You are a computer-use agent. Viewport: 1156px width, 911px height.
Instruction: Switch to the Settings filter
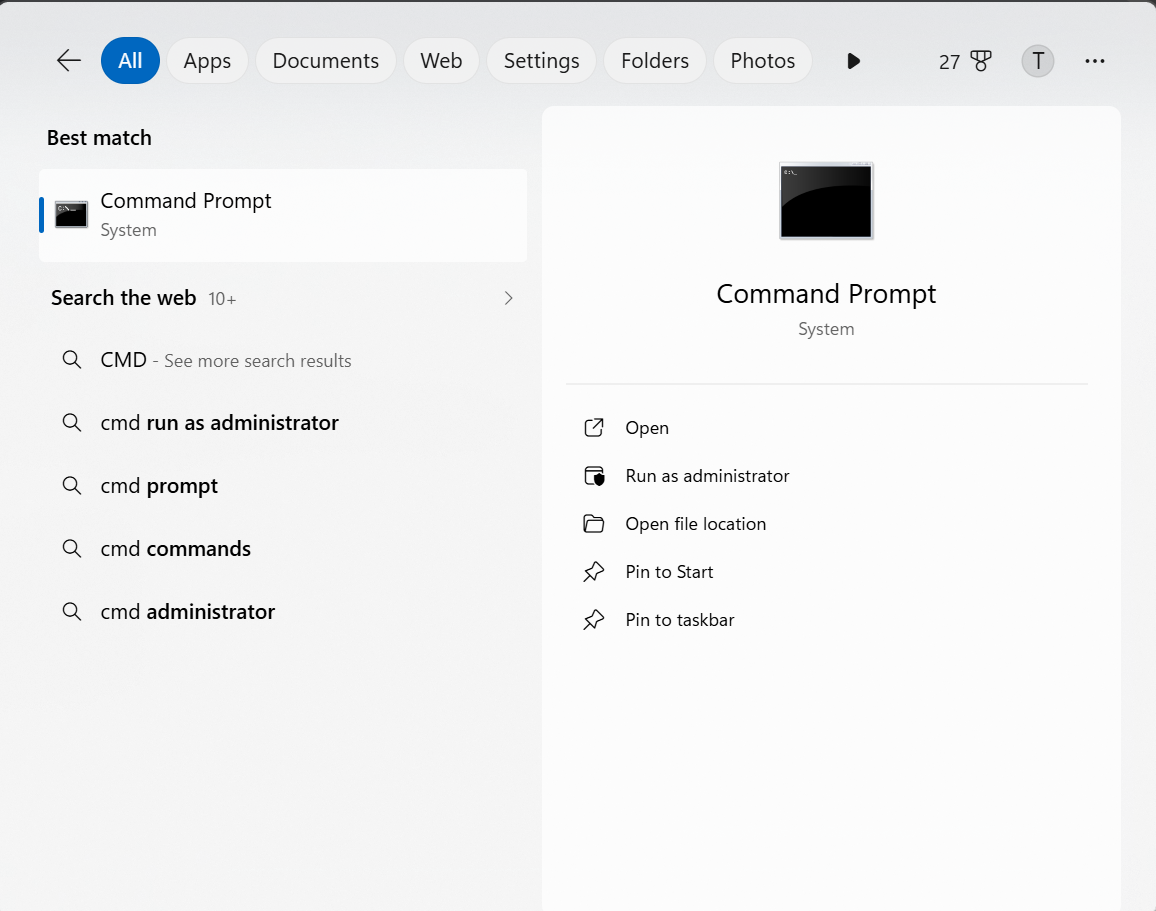[x=541, y=60]
